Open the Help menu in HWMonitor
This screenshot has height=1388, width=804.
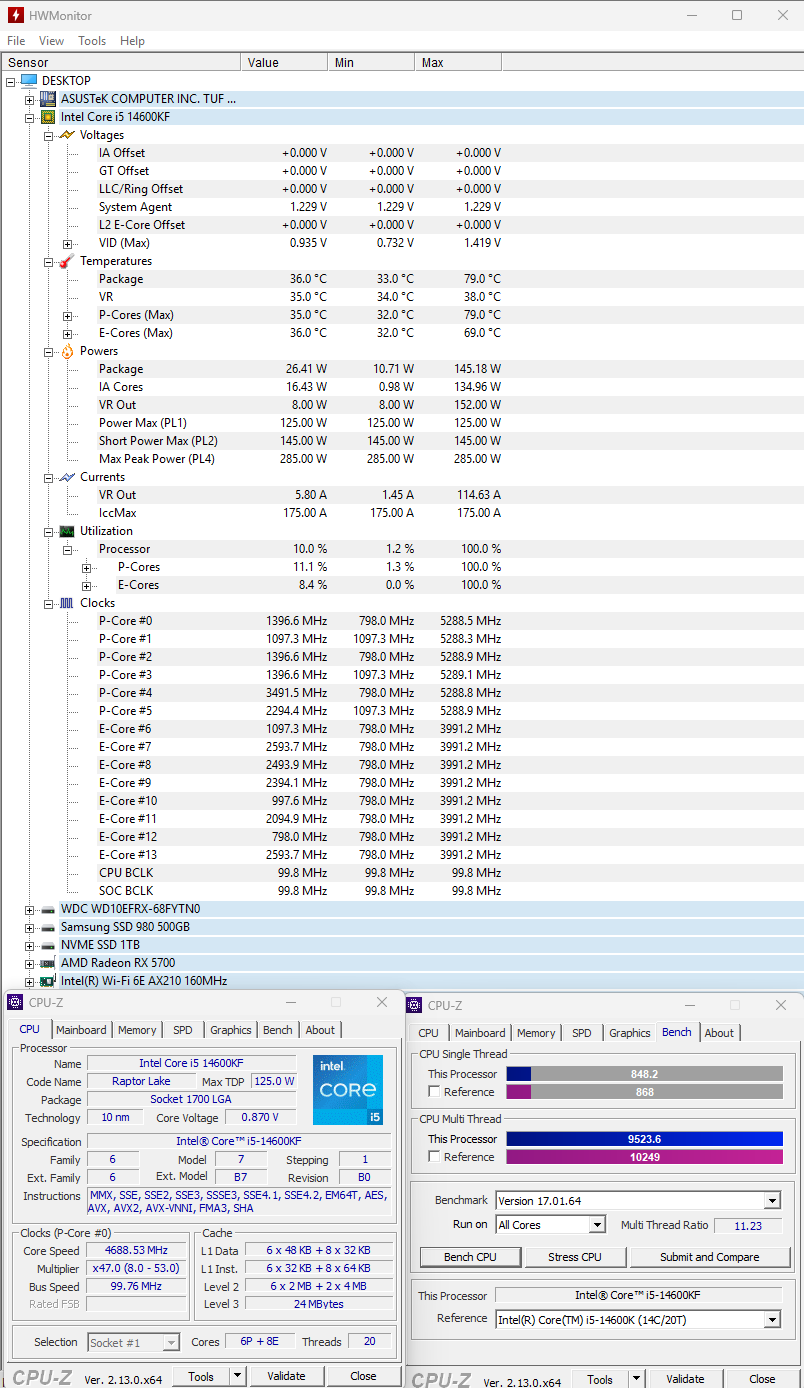[132, 41]
